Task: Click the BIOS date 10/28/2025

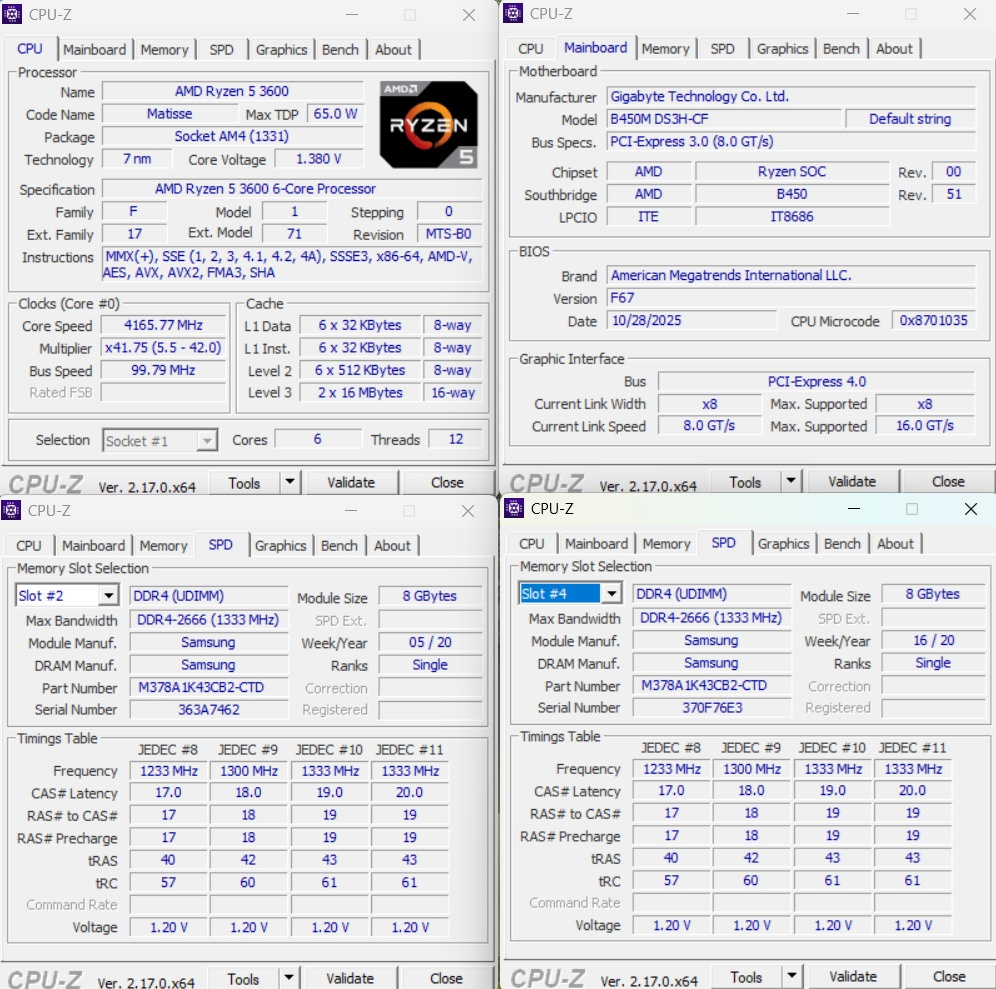Action: (x=692, y=321)
